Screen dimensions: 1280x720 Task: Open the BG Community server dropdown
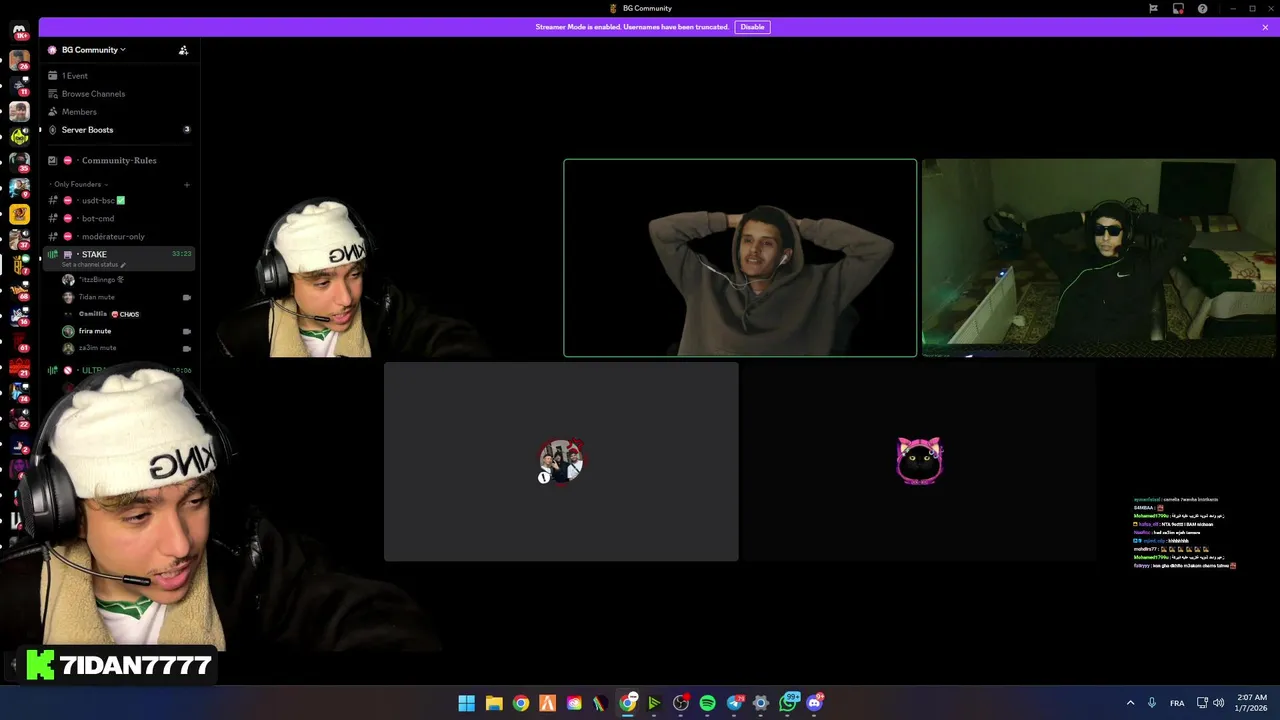click(93, 50)
